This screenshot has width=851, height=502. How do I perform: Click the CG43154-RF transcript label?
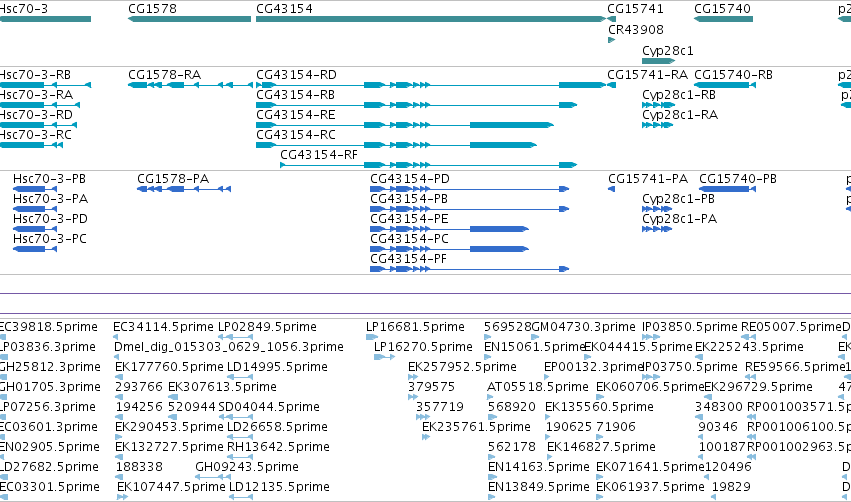click(319, 155)
